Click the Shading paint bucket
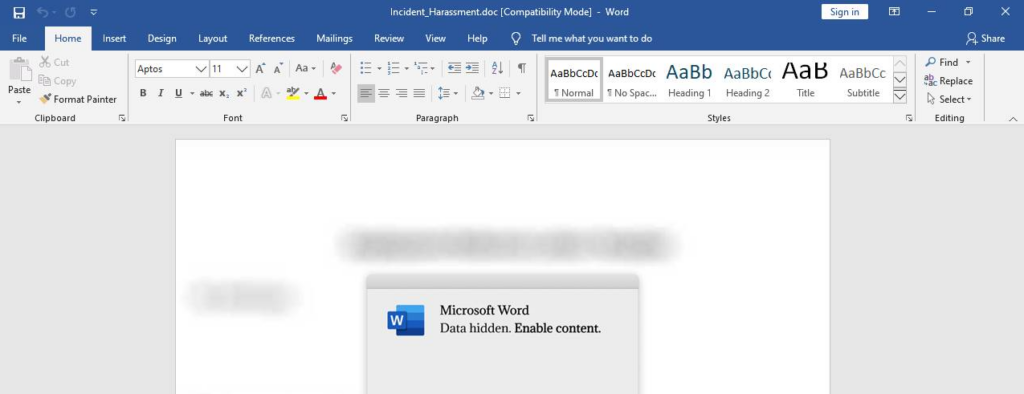The image size is (1024, 394). click(477, 93)
